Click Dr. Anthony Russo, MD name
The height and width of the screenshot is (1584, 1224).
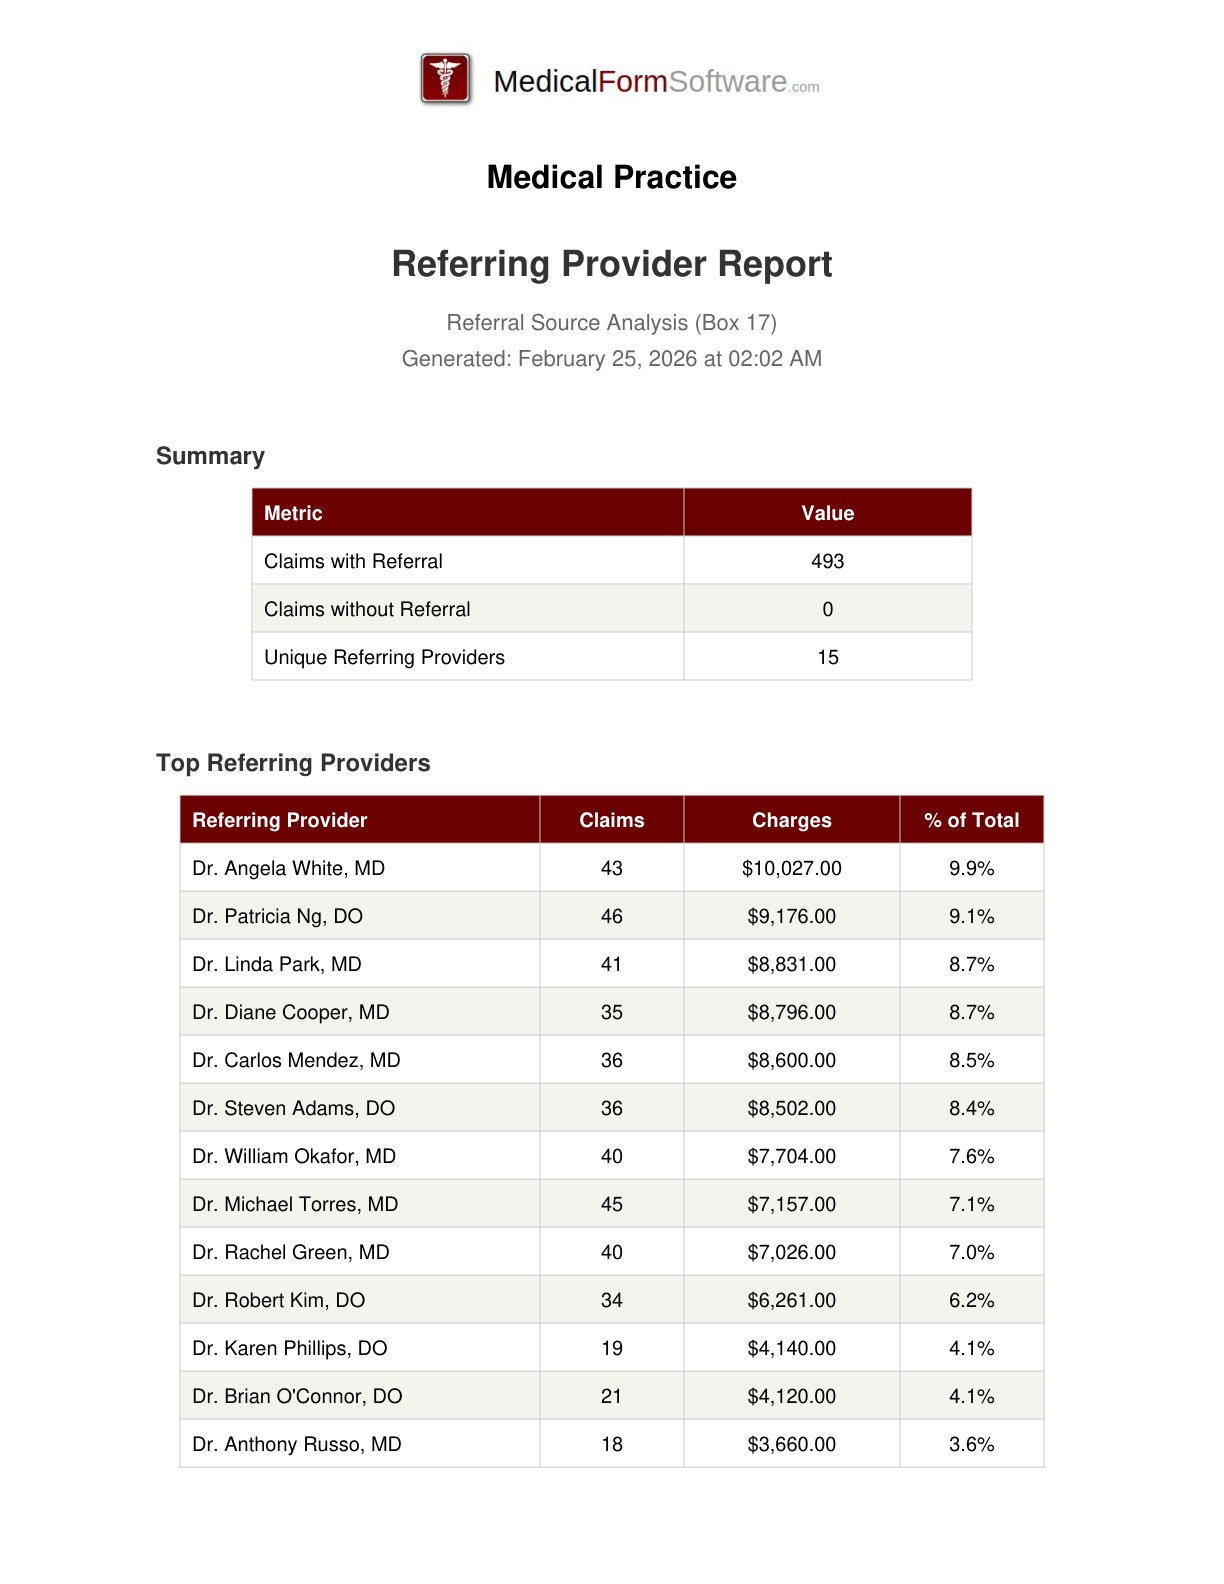pyautogui.click(x=296, y=1444)
